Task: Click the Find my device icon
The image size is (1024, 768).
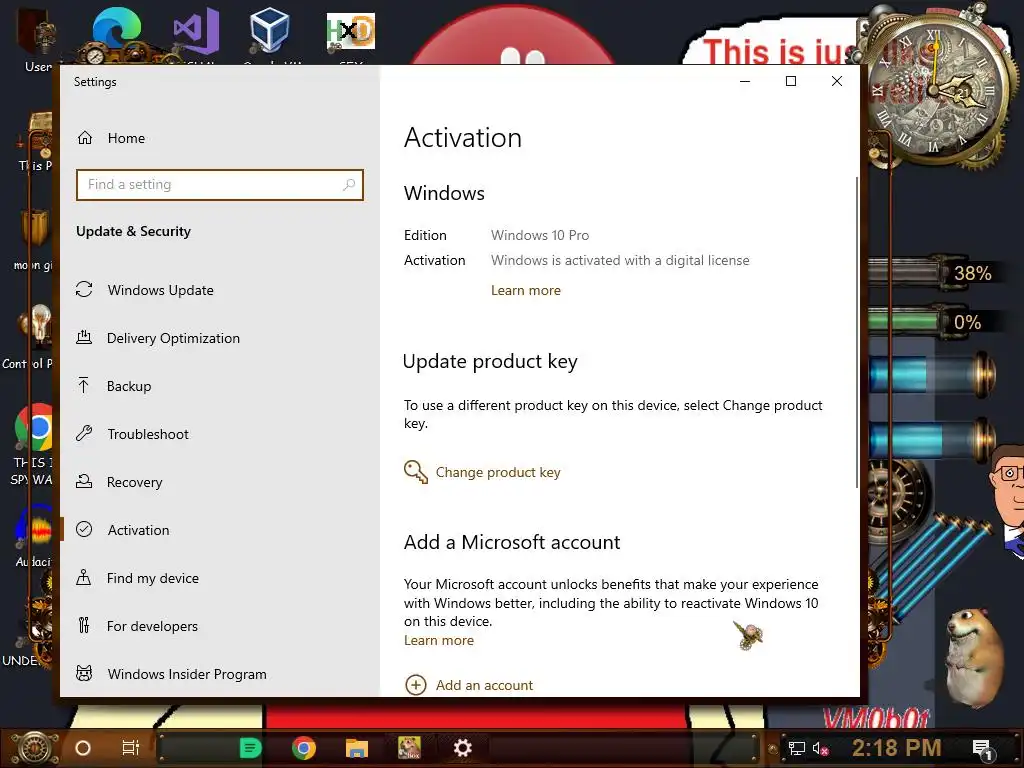Action: click(84, 577)
